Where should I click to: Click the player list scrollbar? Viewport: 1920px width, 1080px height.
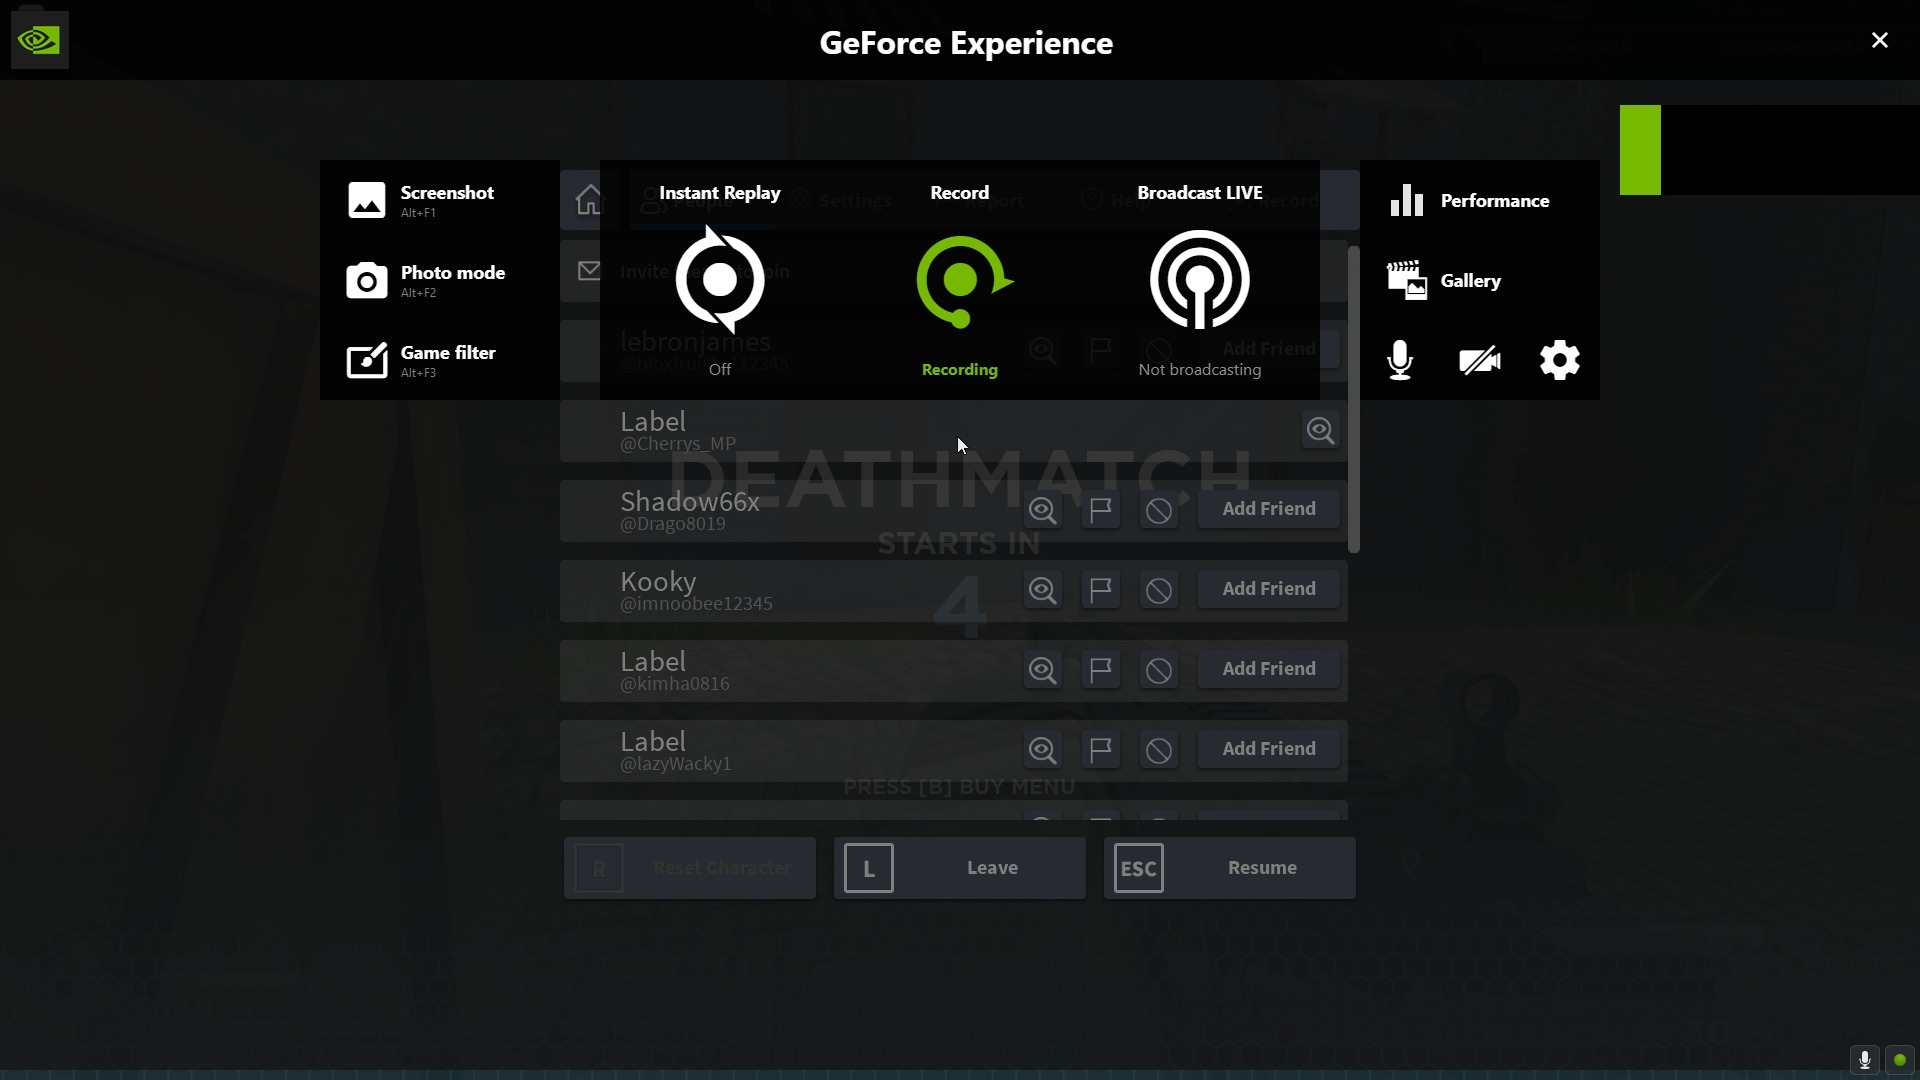pyautogui.click(x=1354, y=400)
